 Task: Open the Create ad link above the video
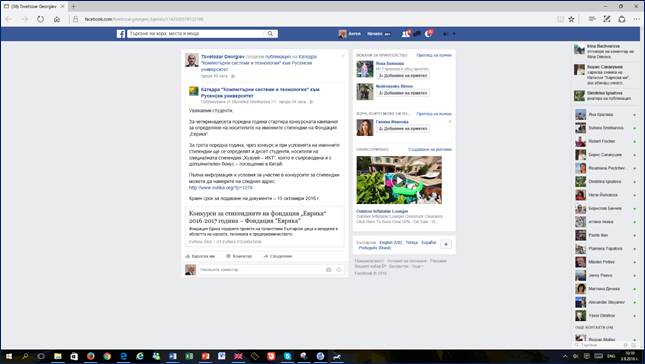430,149
